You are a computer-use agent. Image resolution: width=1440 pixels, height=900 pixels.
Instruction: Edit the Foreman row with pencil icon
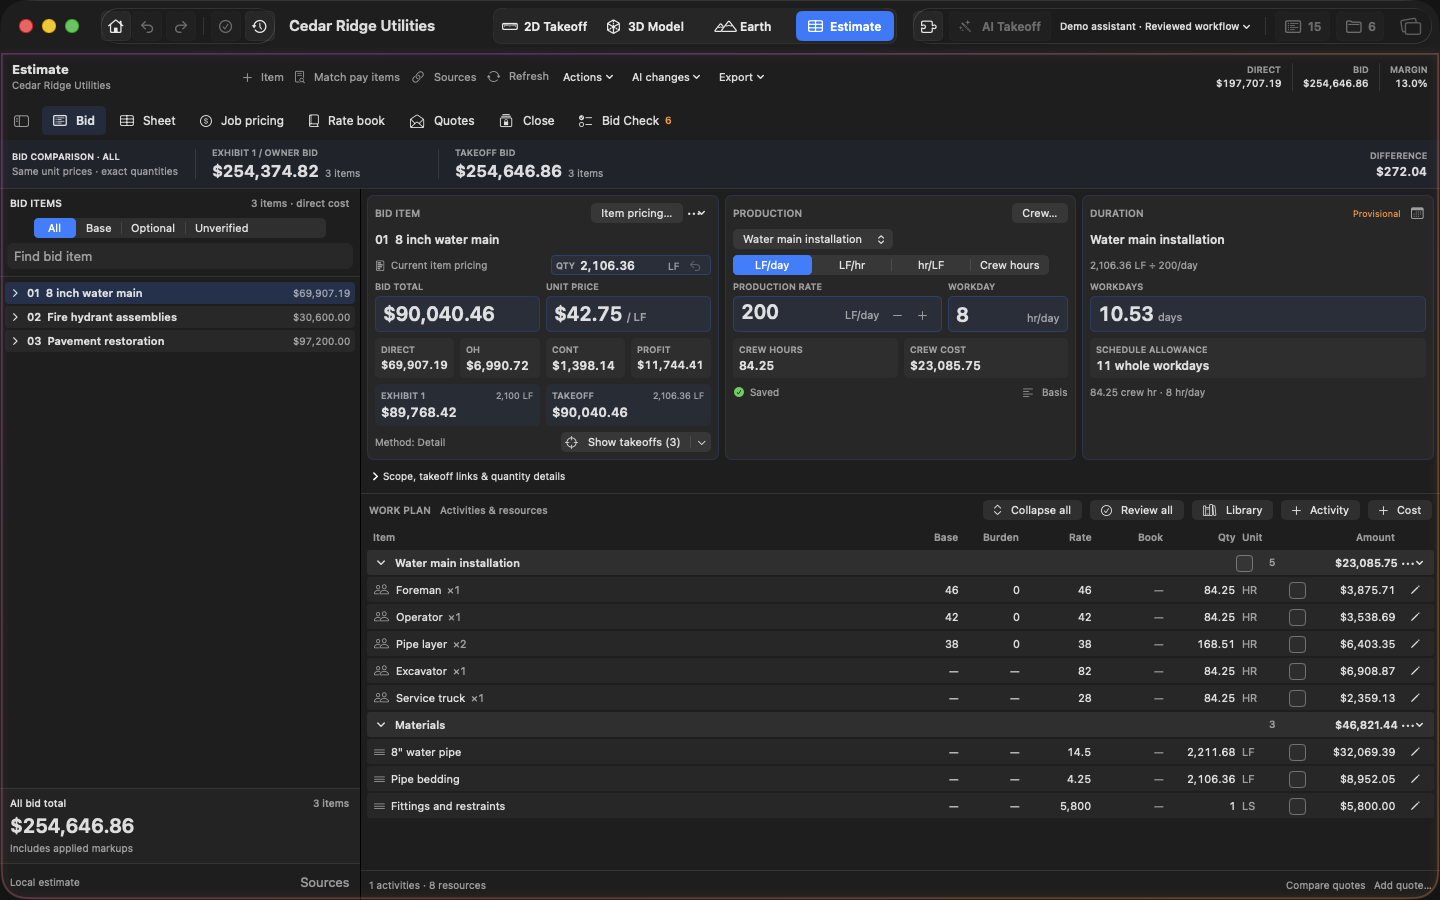tap(1415, 590)
